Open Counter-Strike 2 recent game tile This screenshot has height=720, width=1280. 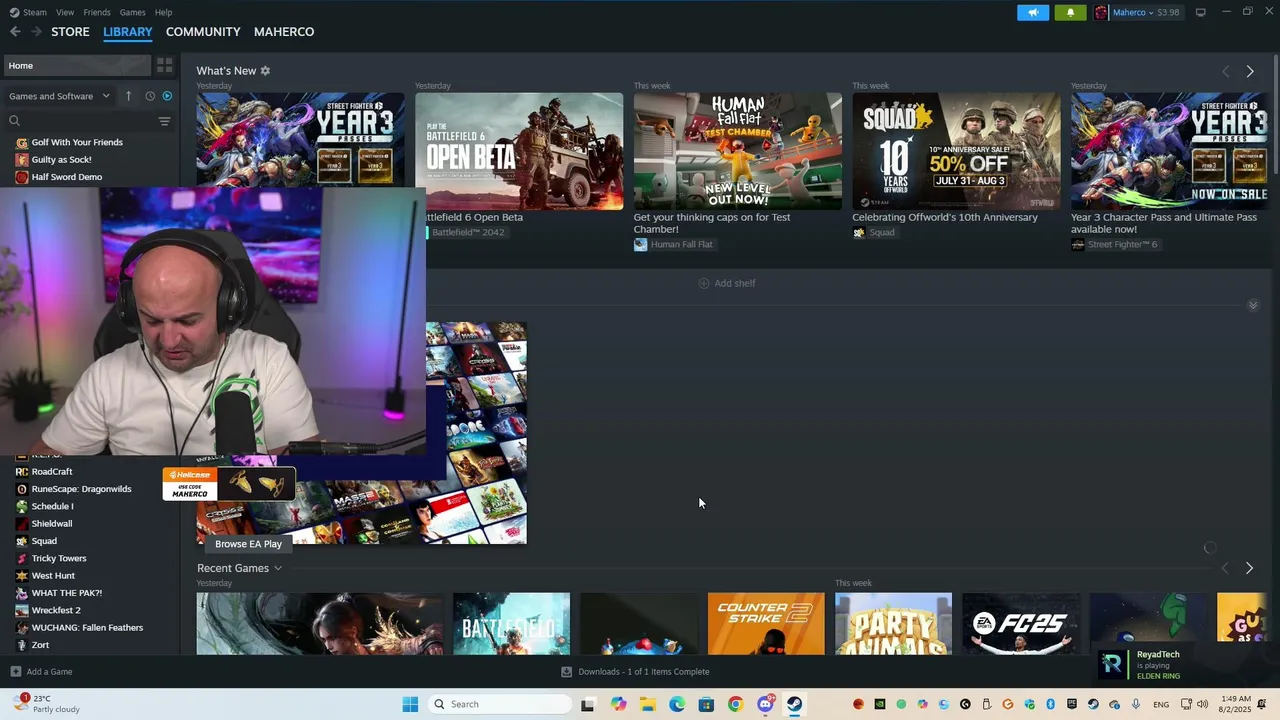click(x=766, y=624)
